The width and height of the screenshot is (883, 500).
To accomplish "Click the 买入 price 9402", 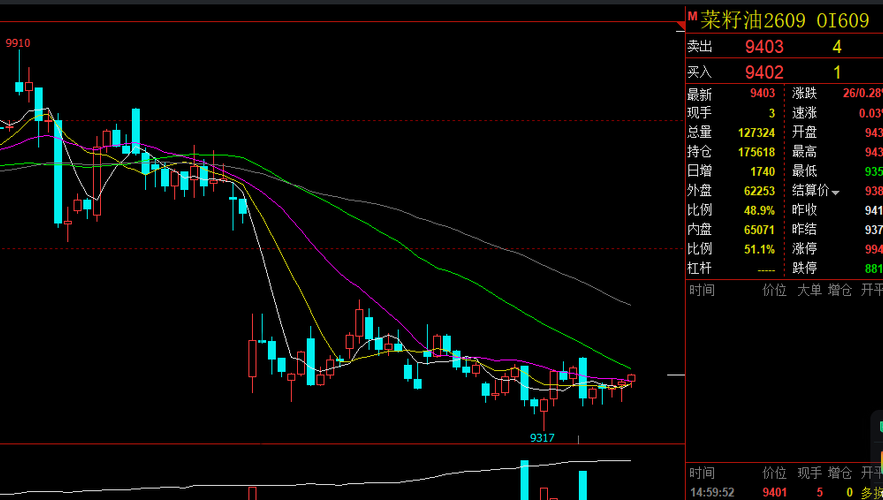I will pos(764,72).
